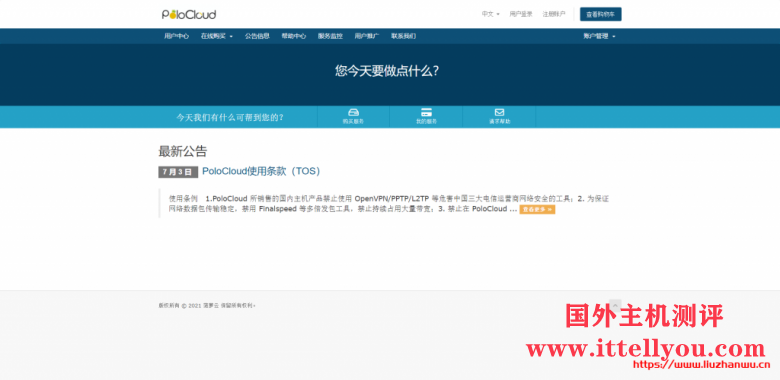Image resolution: width=780 pixels, height=380 pixels.
Task: Click the footer 版权所有 © 2021 text
Action: click(207, 306)
